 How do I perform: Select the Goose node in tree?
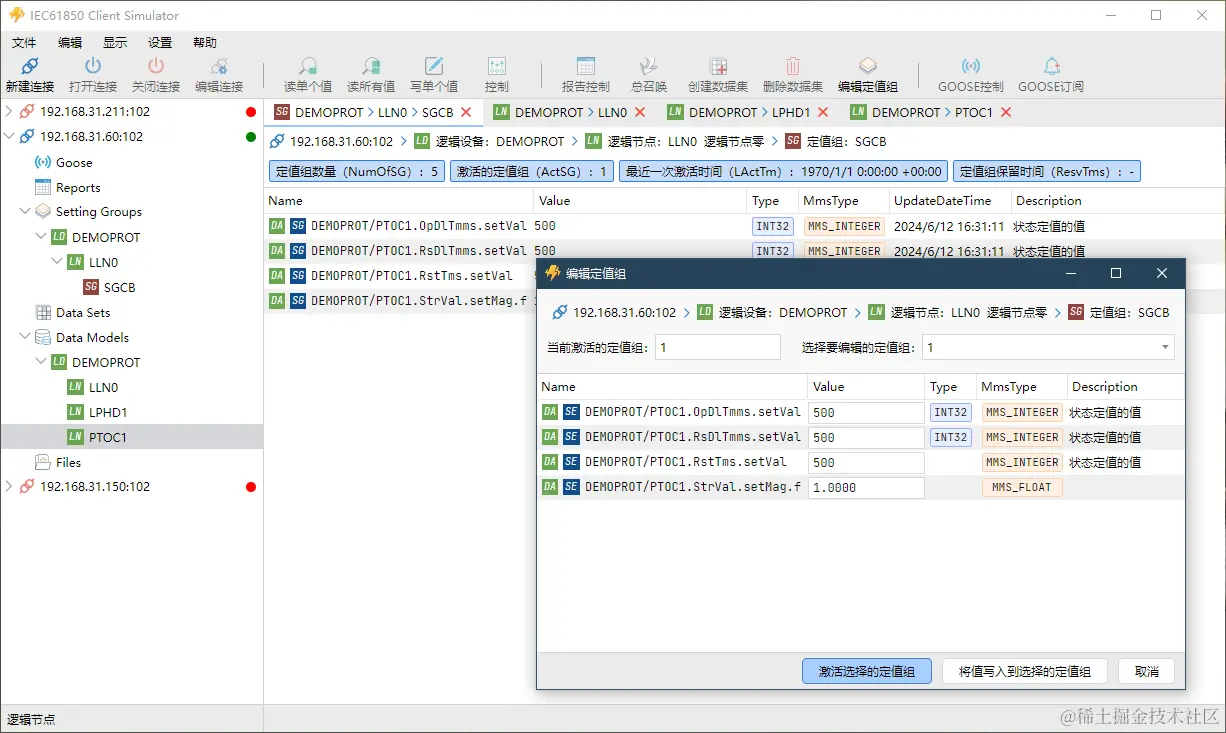coord(74,162)
